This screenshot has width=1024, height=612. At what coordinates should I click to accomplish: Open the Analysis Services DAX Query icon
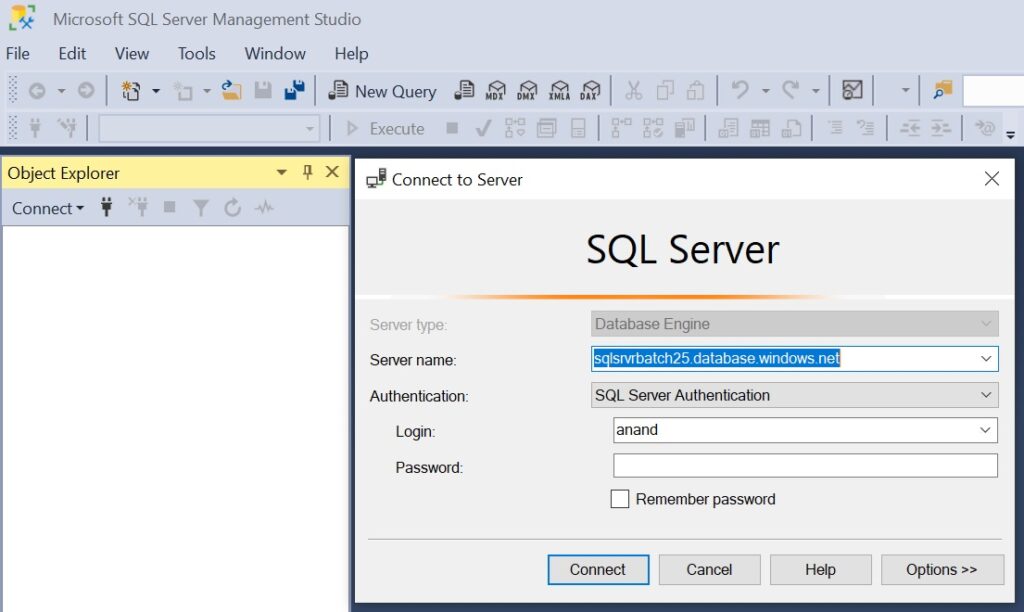point(590,91)
